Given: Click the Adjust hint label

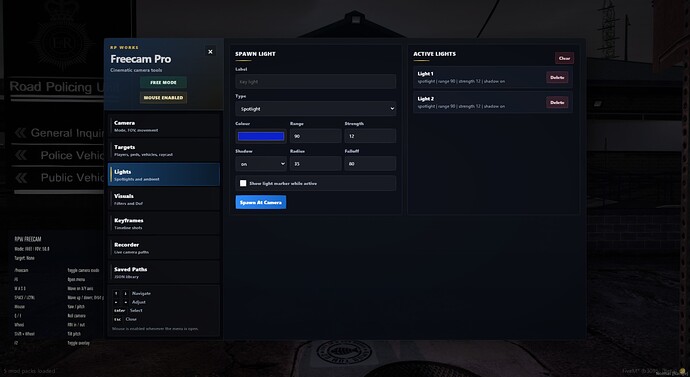Looking at the screenshot, I should (139, 302).
